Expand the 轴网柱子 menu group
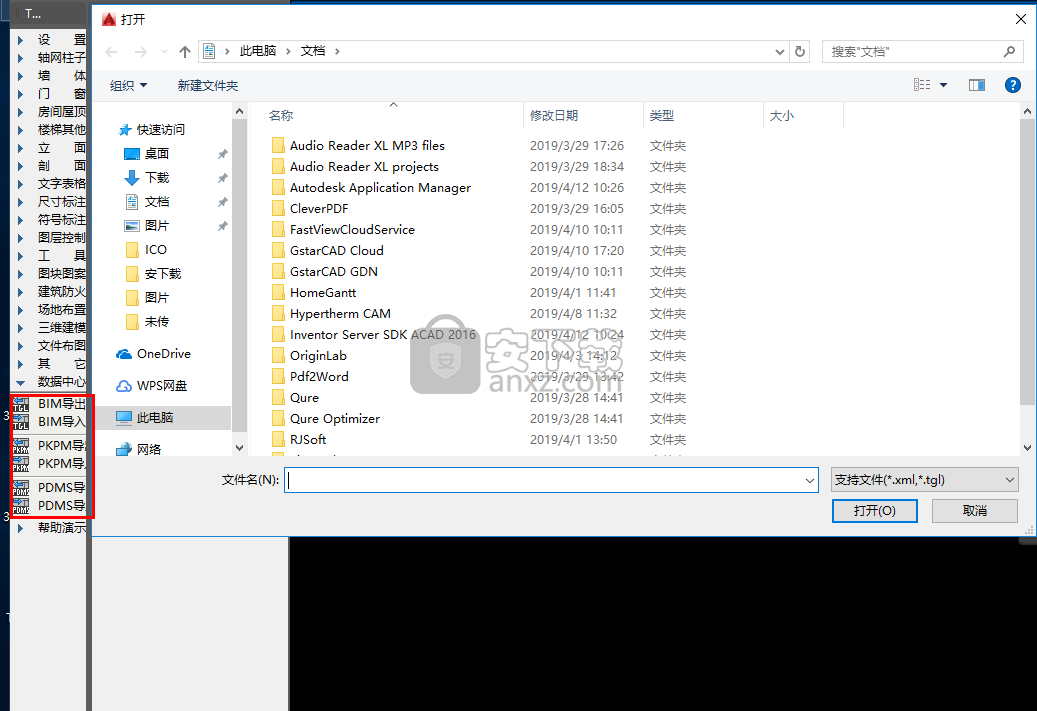Viewport: 1037px width, 711px height. tap(20, 58)
